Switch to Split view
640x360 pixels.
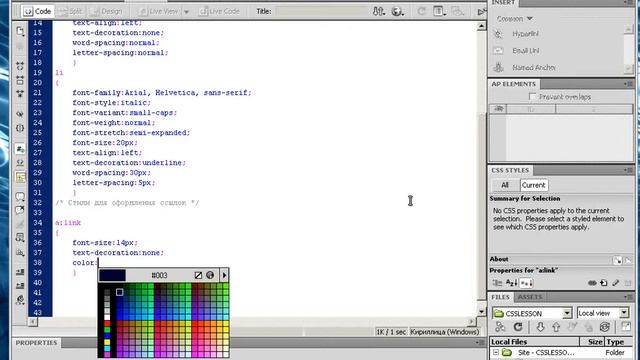[71, 11]
